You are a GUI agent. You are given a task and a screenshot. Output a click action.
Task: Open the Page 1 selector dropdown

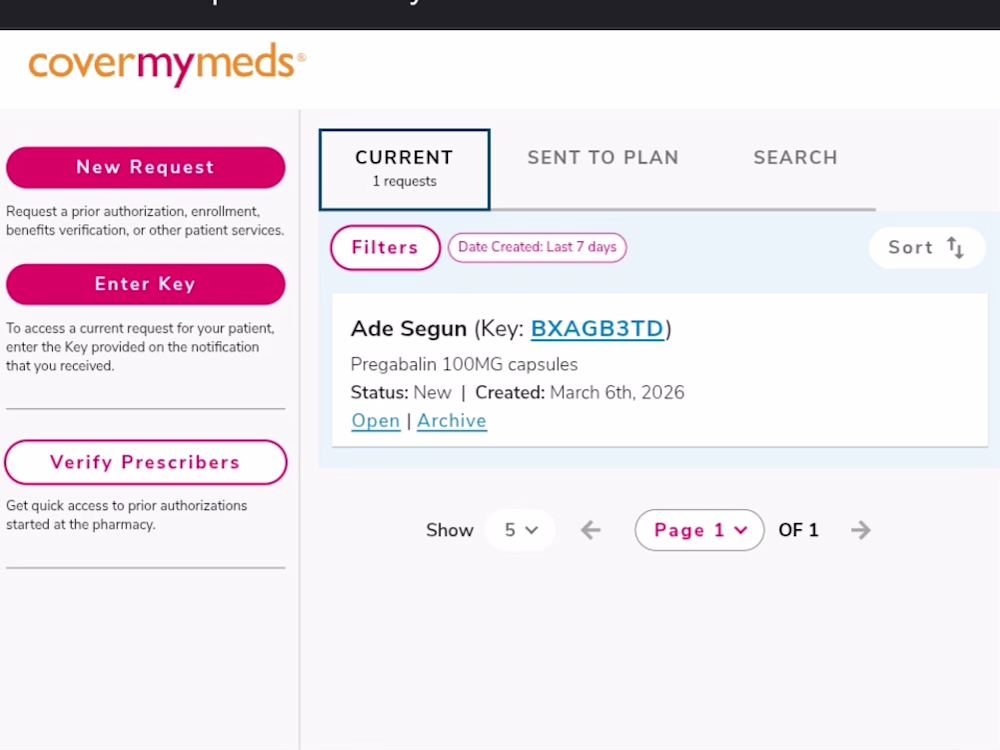700,530
